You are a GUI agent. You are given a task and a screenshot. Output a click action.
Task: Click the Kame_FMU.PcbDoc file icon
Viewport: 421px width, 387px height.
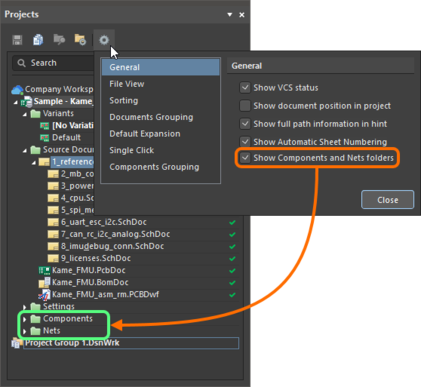(x=44, y=270)
